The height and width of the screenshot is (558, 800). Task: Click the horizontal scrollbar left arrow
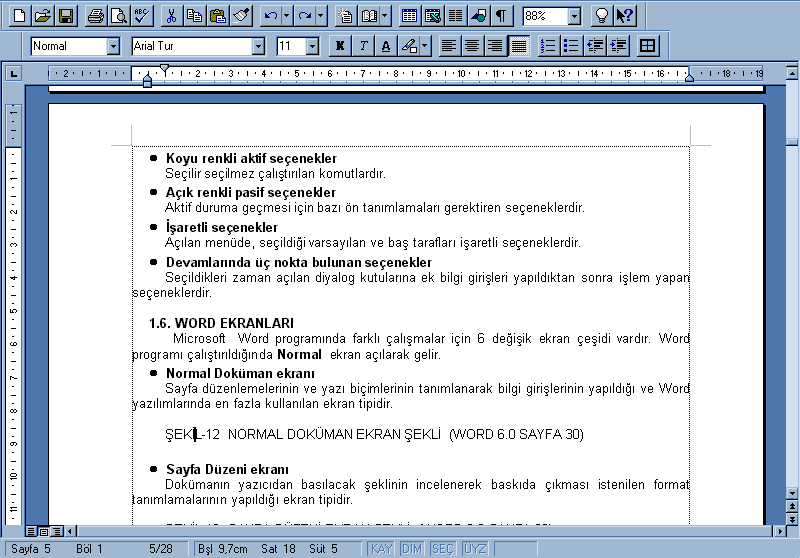[70, 531]
